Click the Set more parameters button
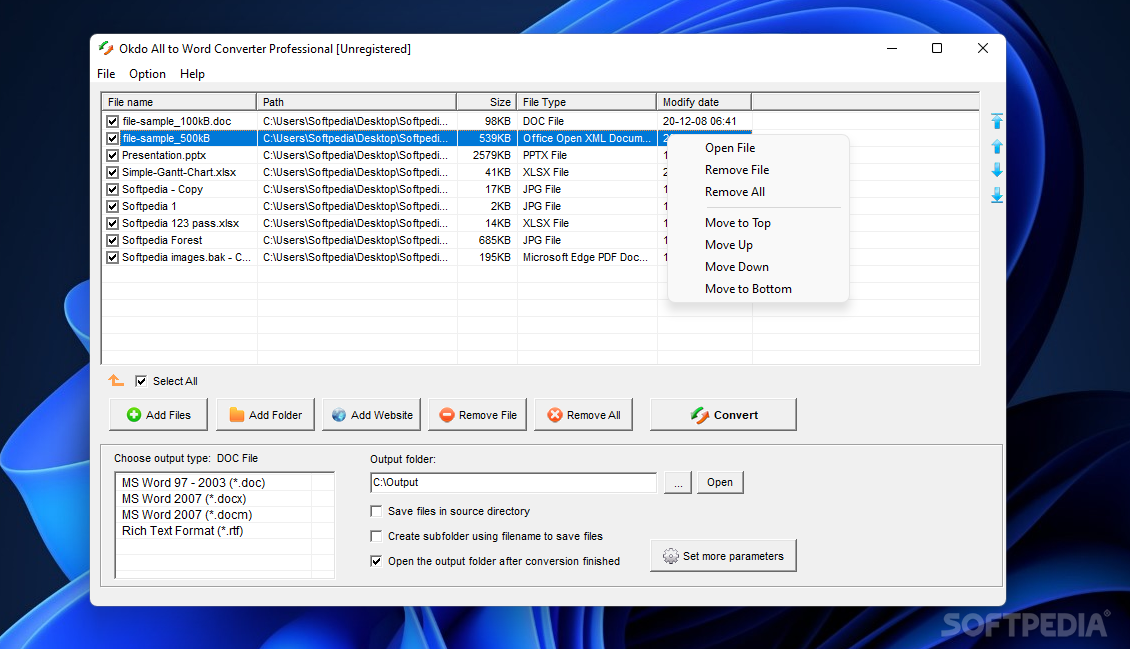The image size is (1130, 652). (724, 555)
